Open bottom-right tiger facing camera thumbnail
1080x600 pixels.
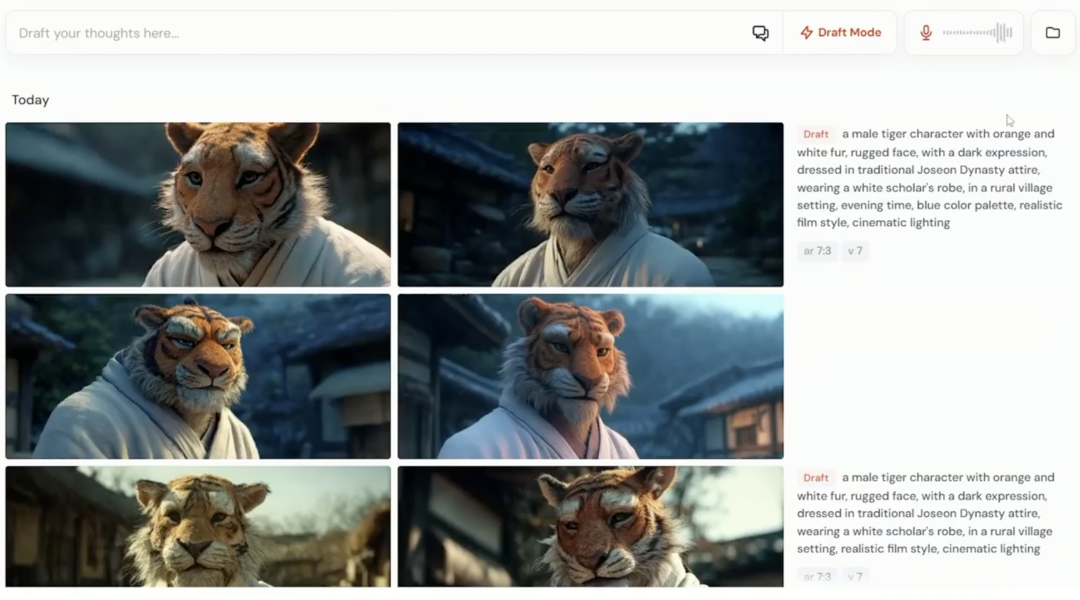590,526
